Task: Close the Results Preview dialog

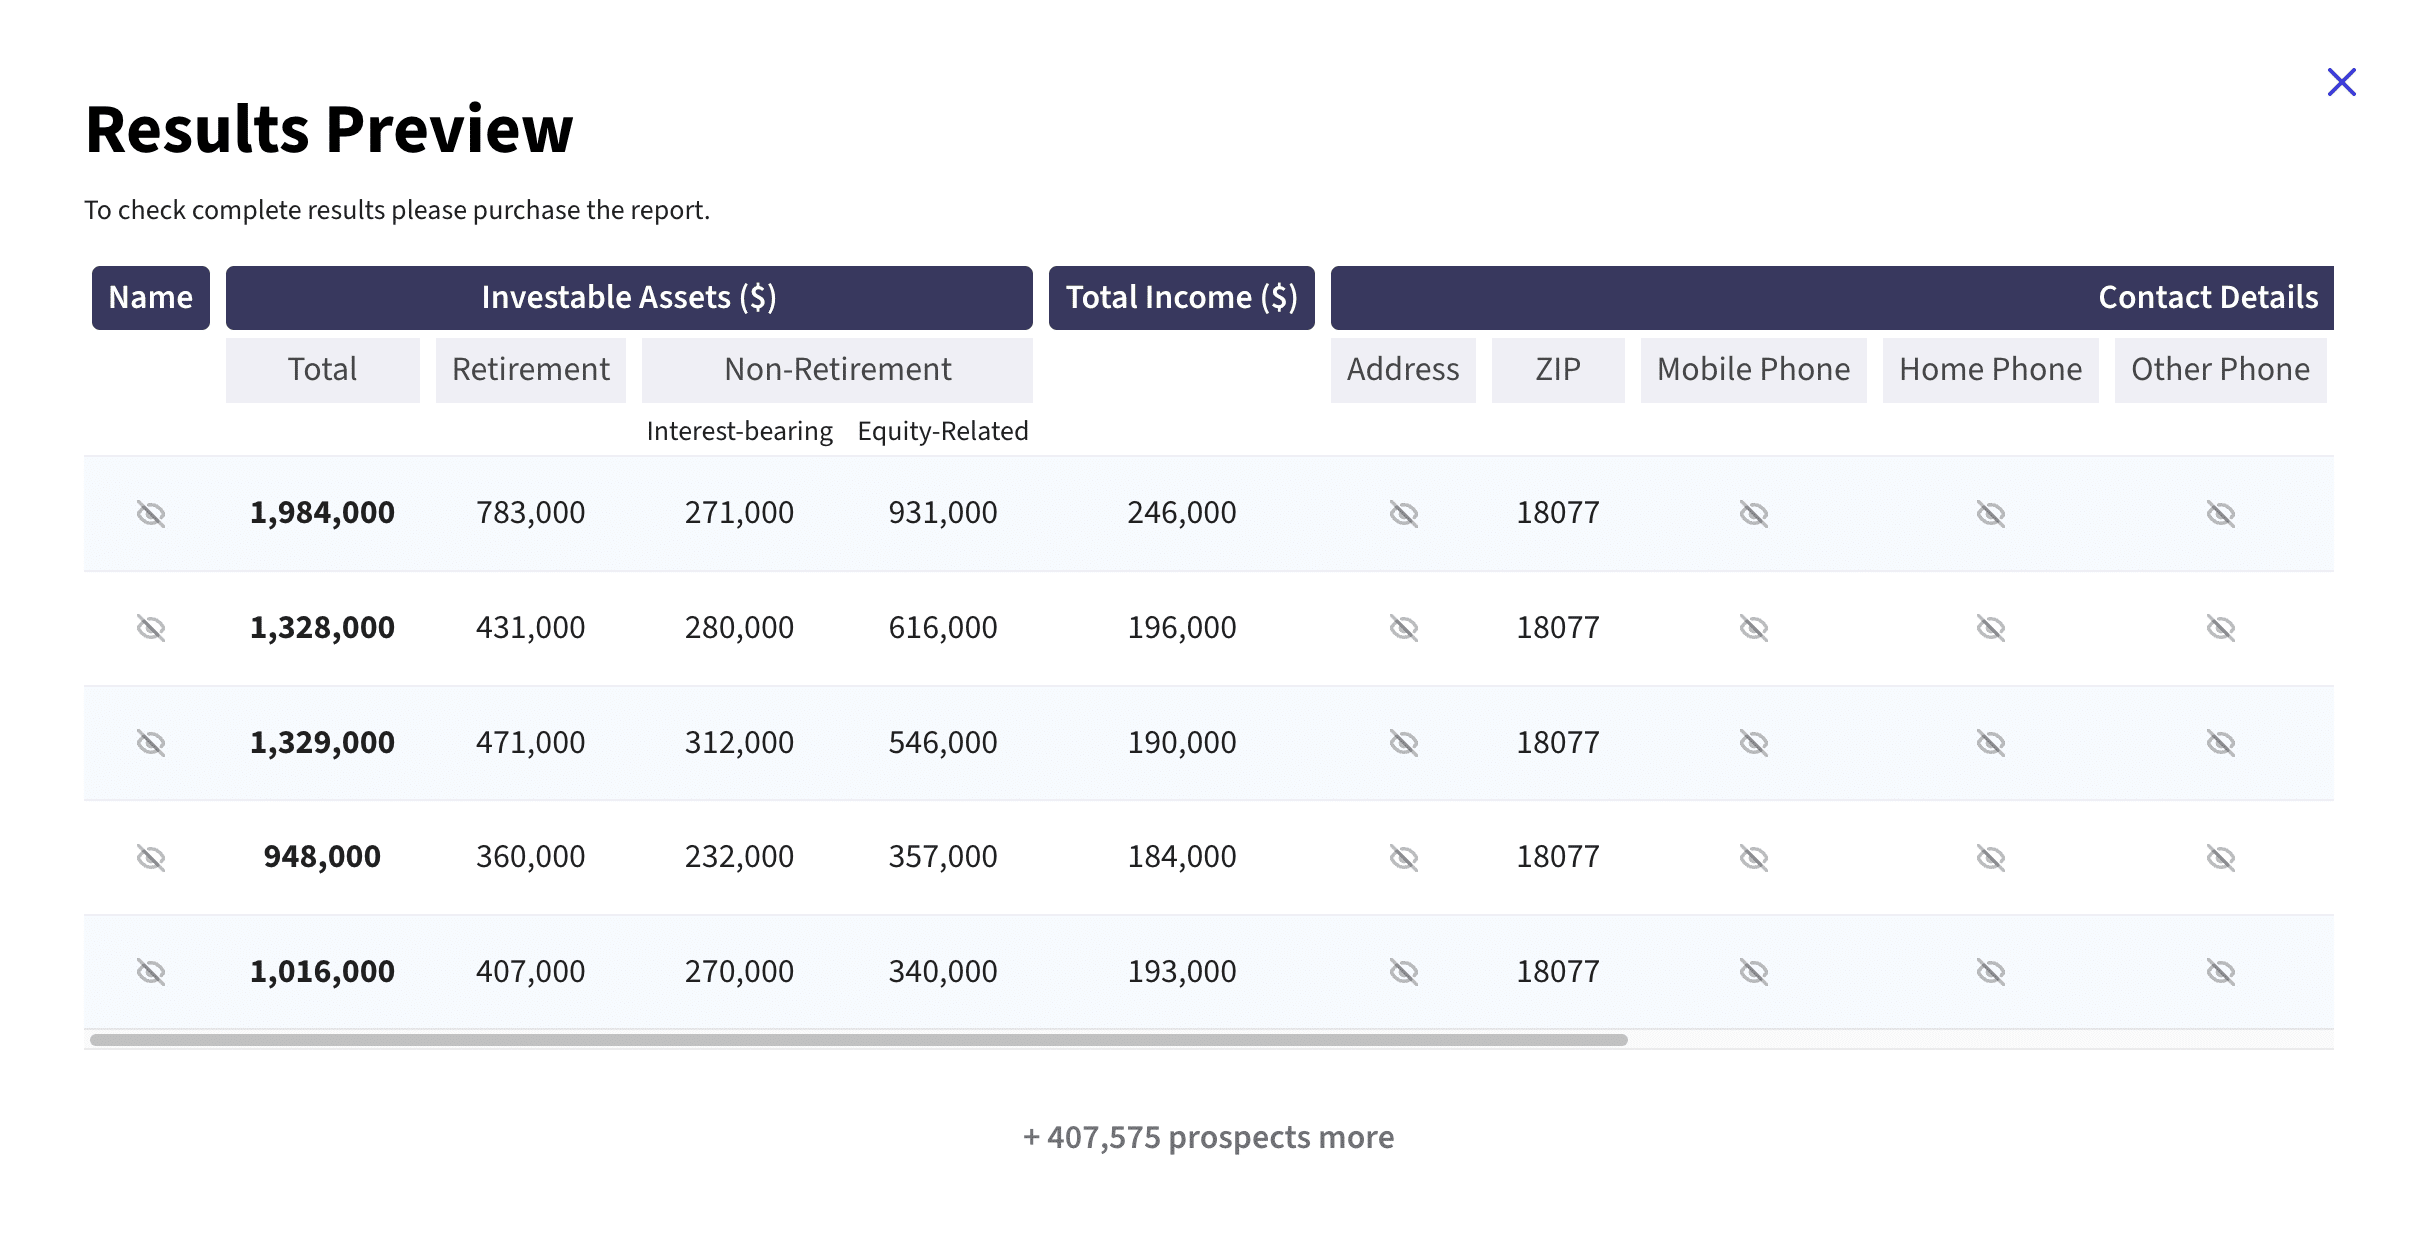Action: tap(2341, 82)
